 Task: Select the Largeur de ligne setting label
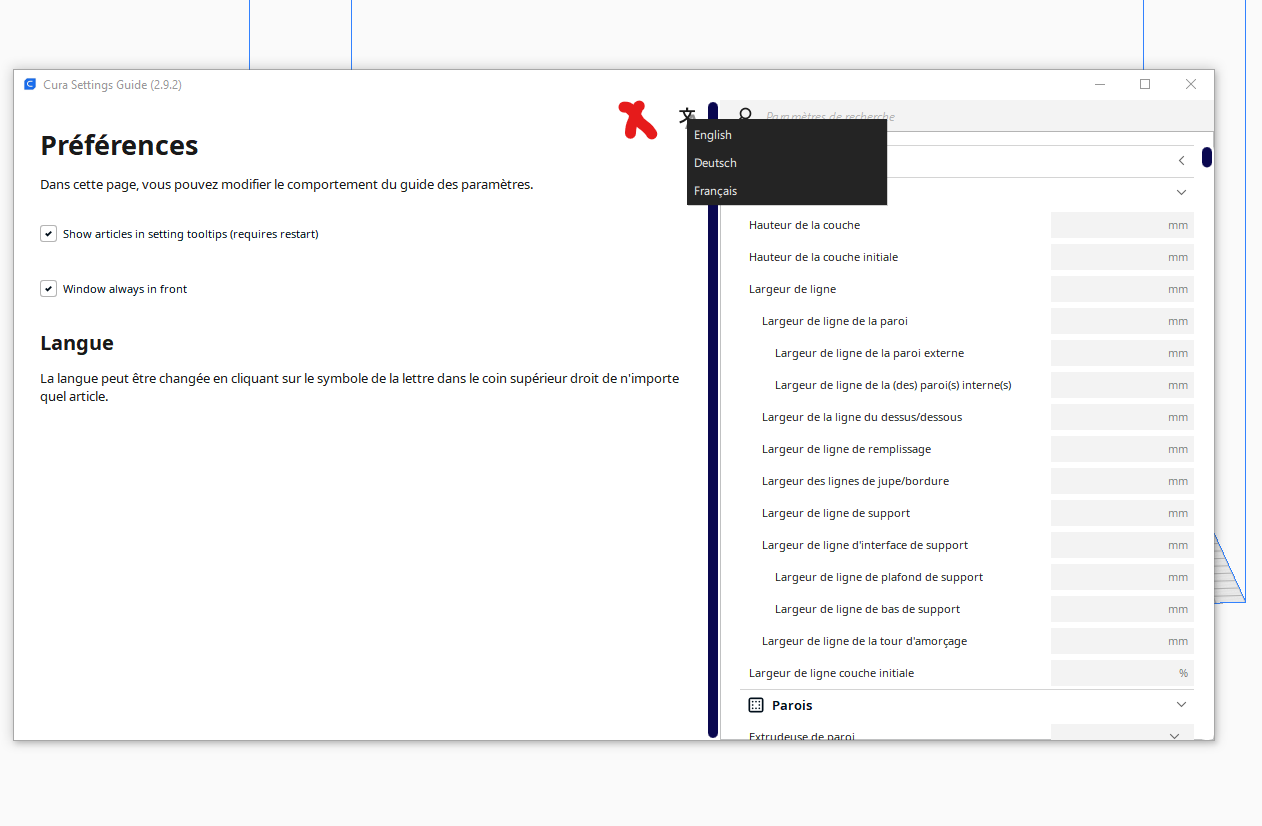(x=792, y=289)
